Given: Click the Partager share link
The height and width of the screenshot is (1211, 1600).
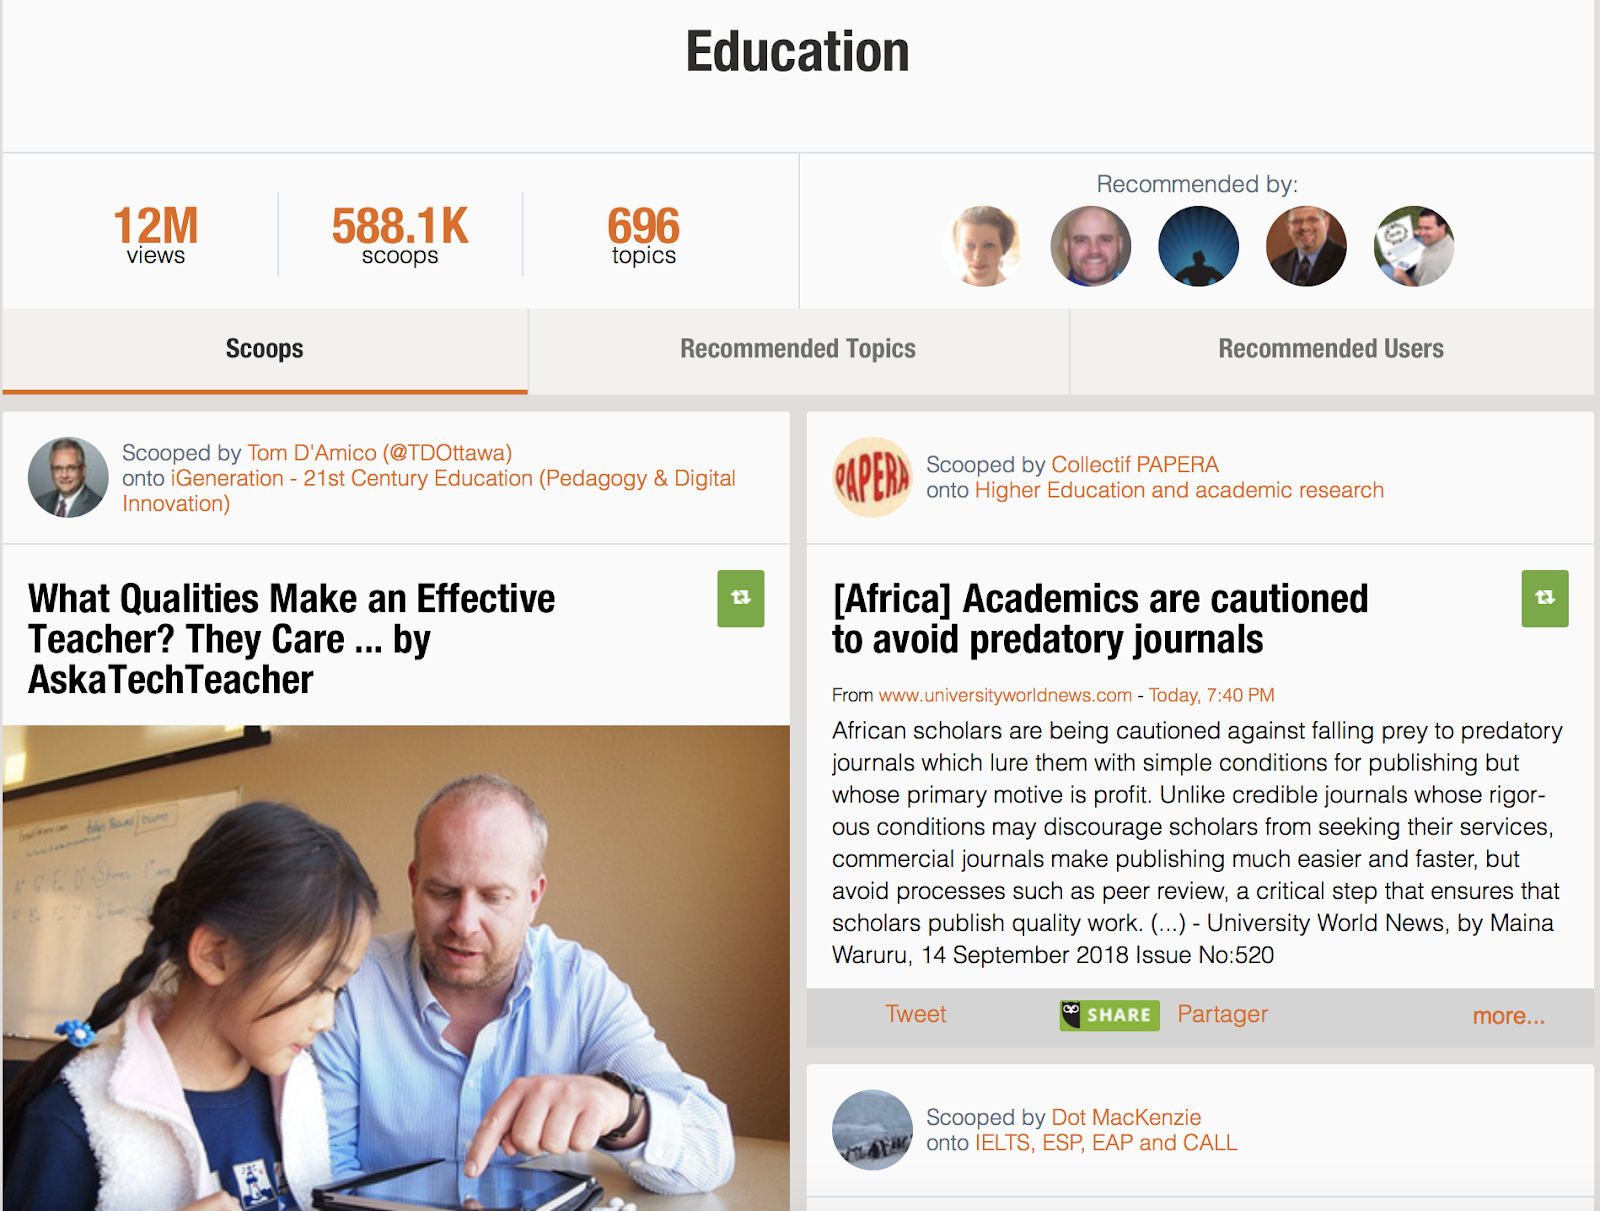Looking at the screenshot, I should pyautogui.click(x=1222, y=1014).
